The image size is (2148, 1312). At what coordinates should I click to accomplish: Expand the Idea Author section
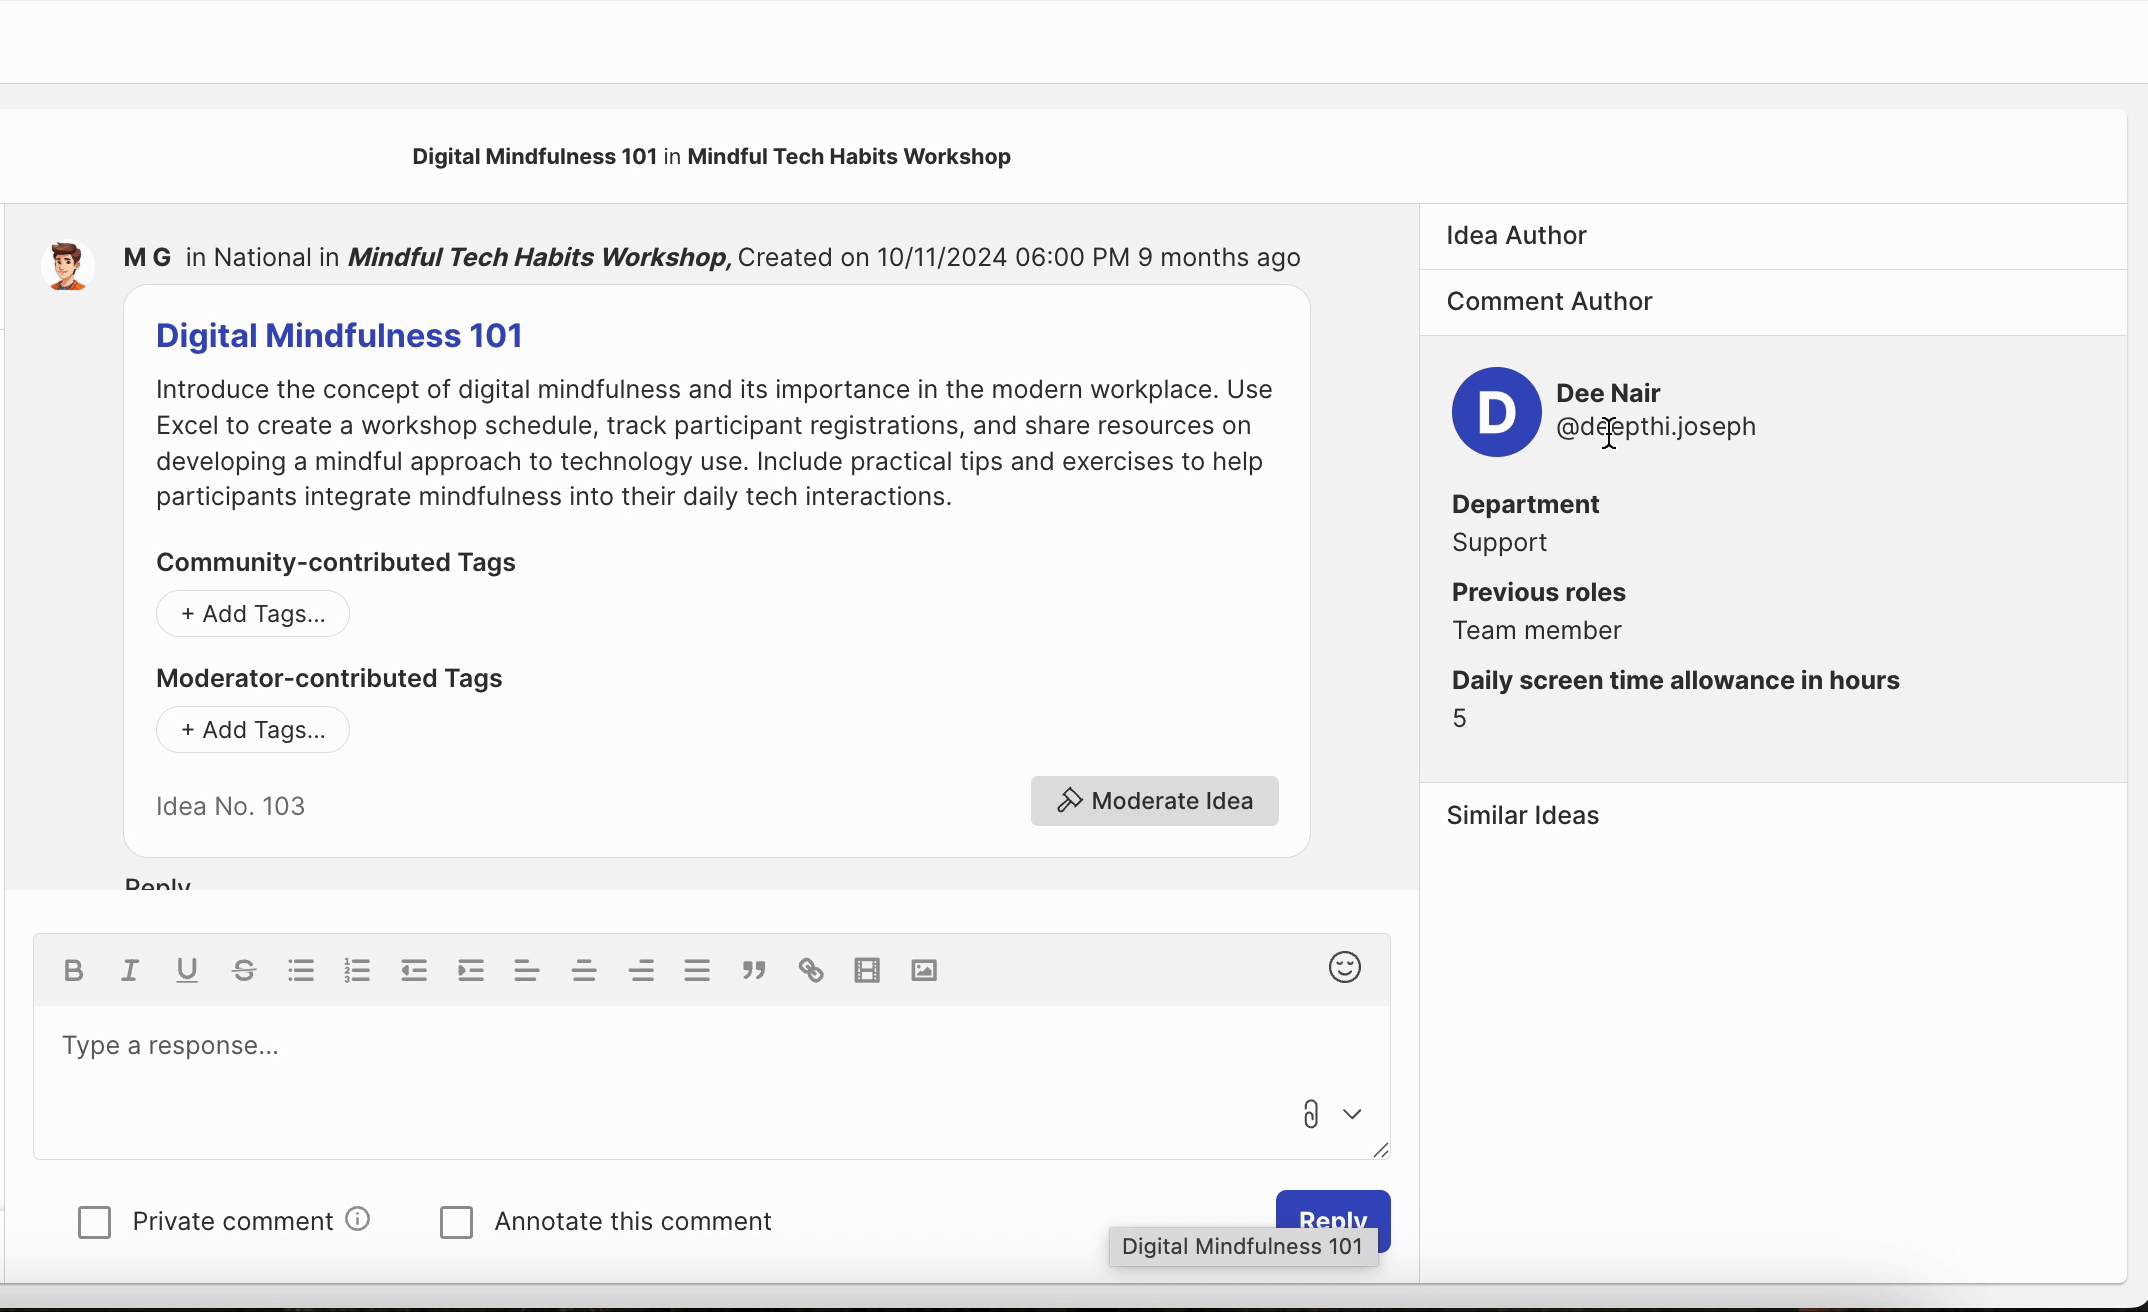[1516, 236]
